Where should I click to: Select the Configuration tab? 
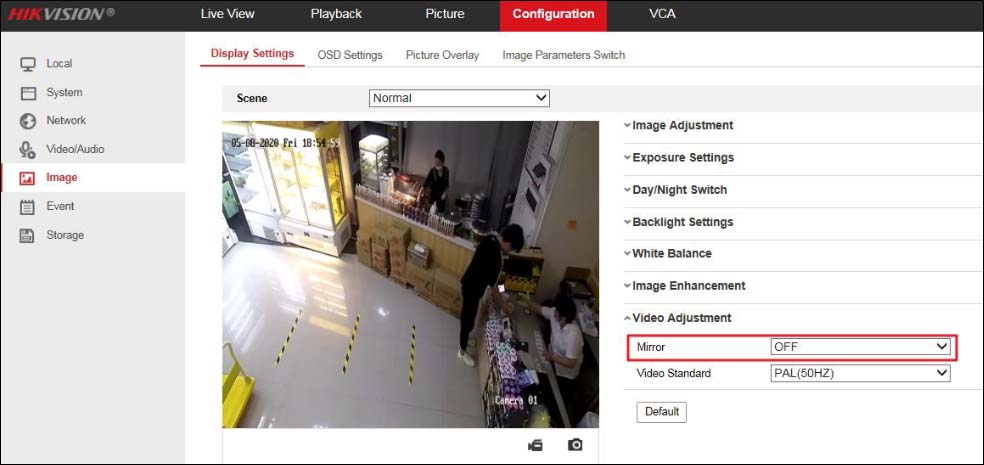click(x=554, y=15)
